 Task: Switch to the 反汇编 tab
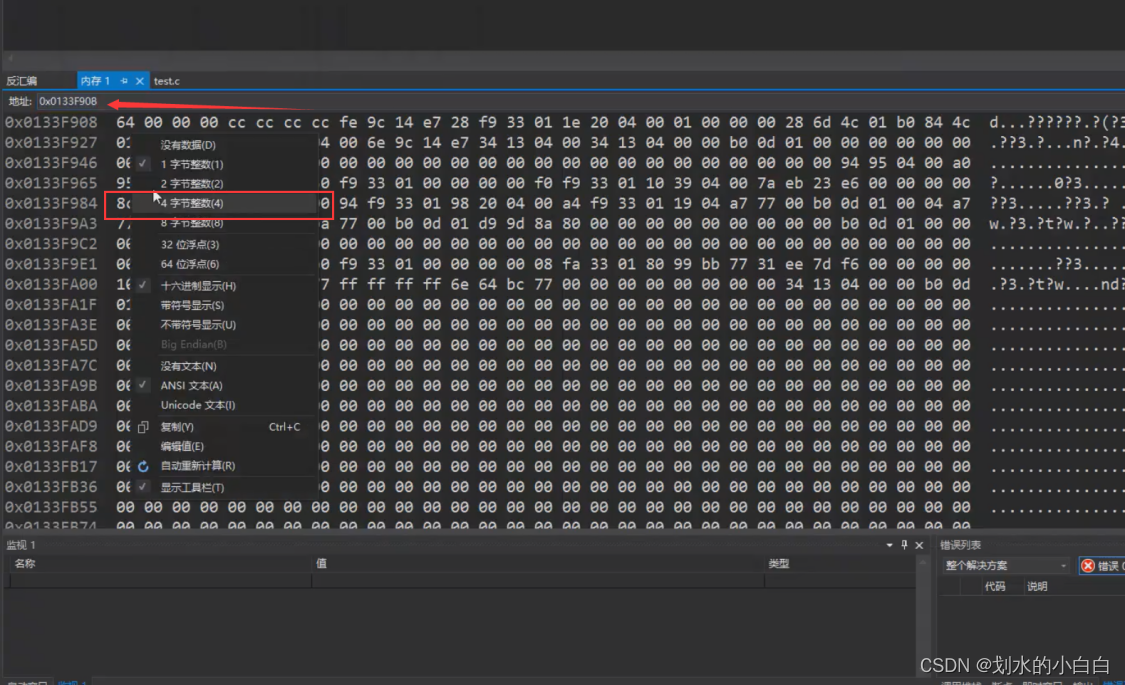(x=22, y=81)
